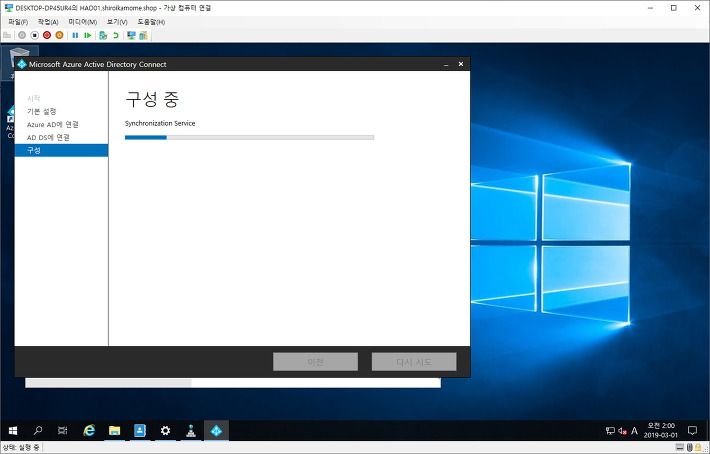Click the green Revert arrow icon

point(116,35)
